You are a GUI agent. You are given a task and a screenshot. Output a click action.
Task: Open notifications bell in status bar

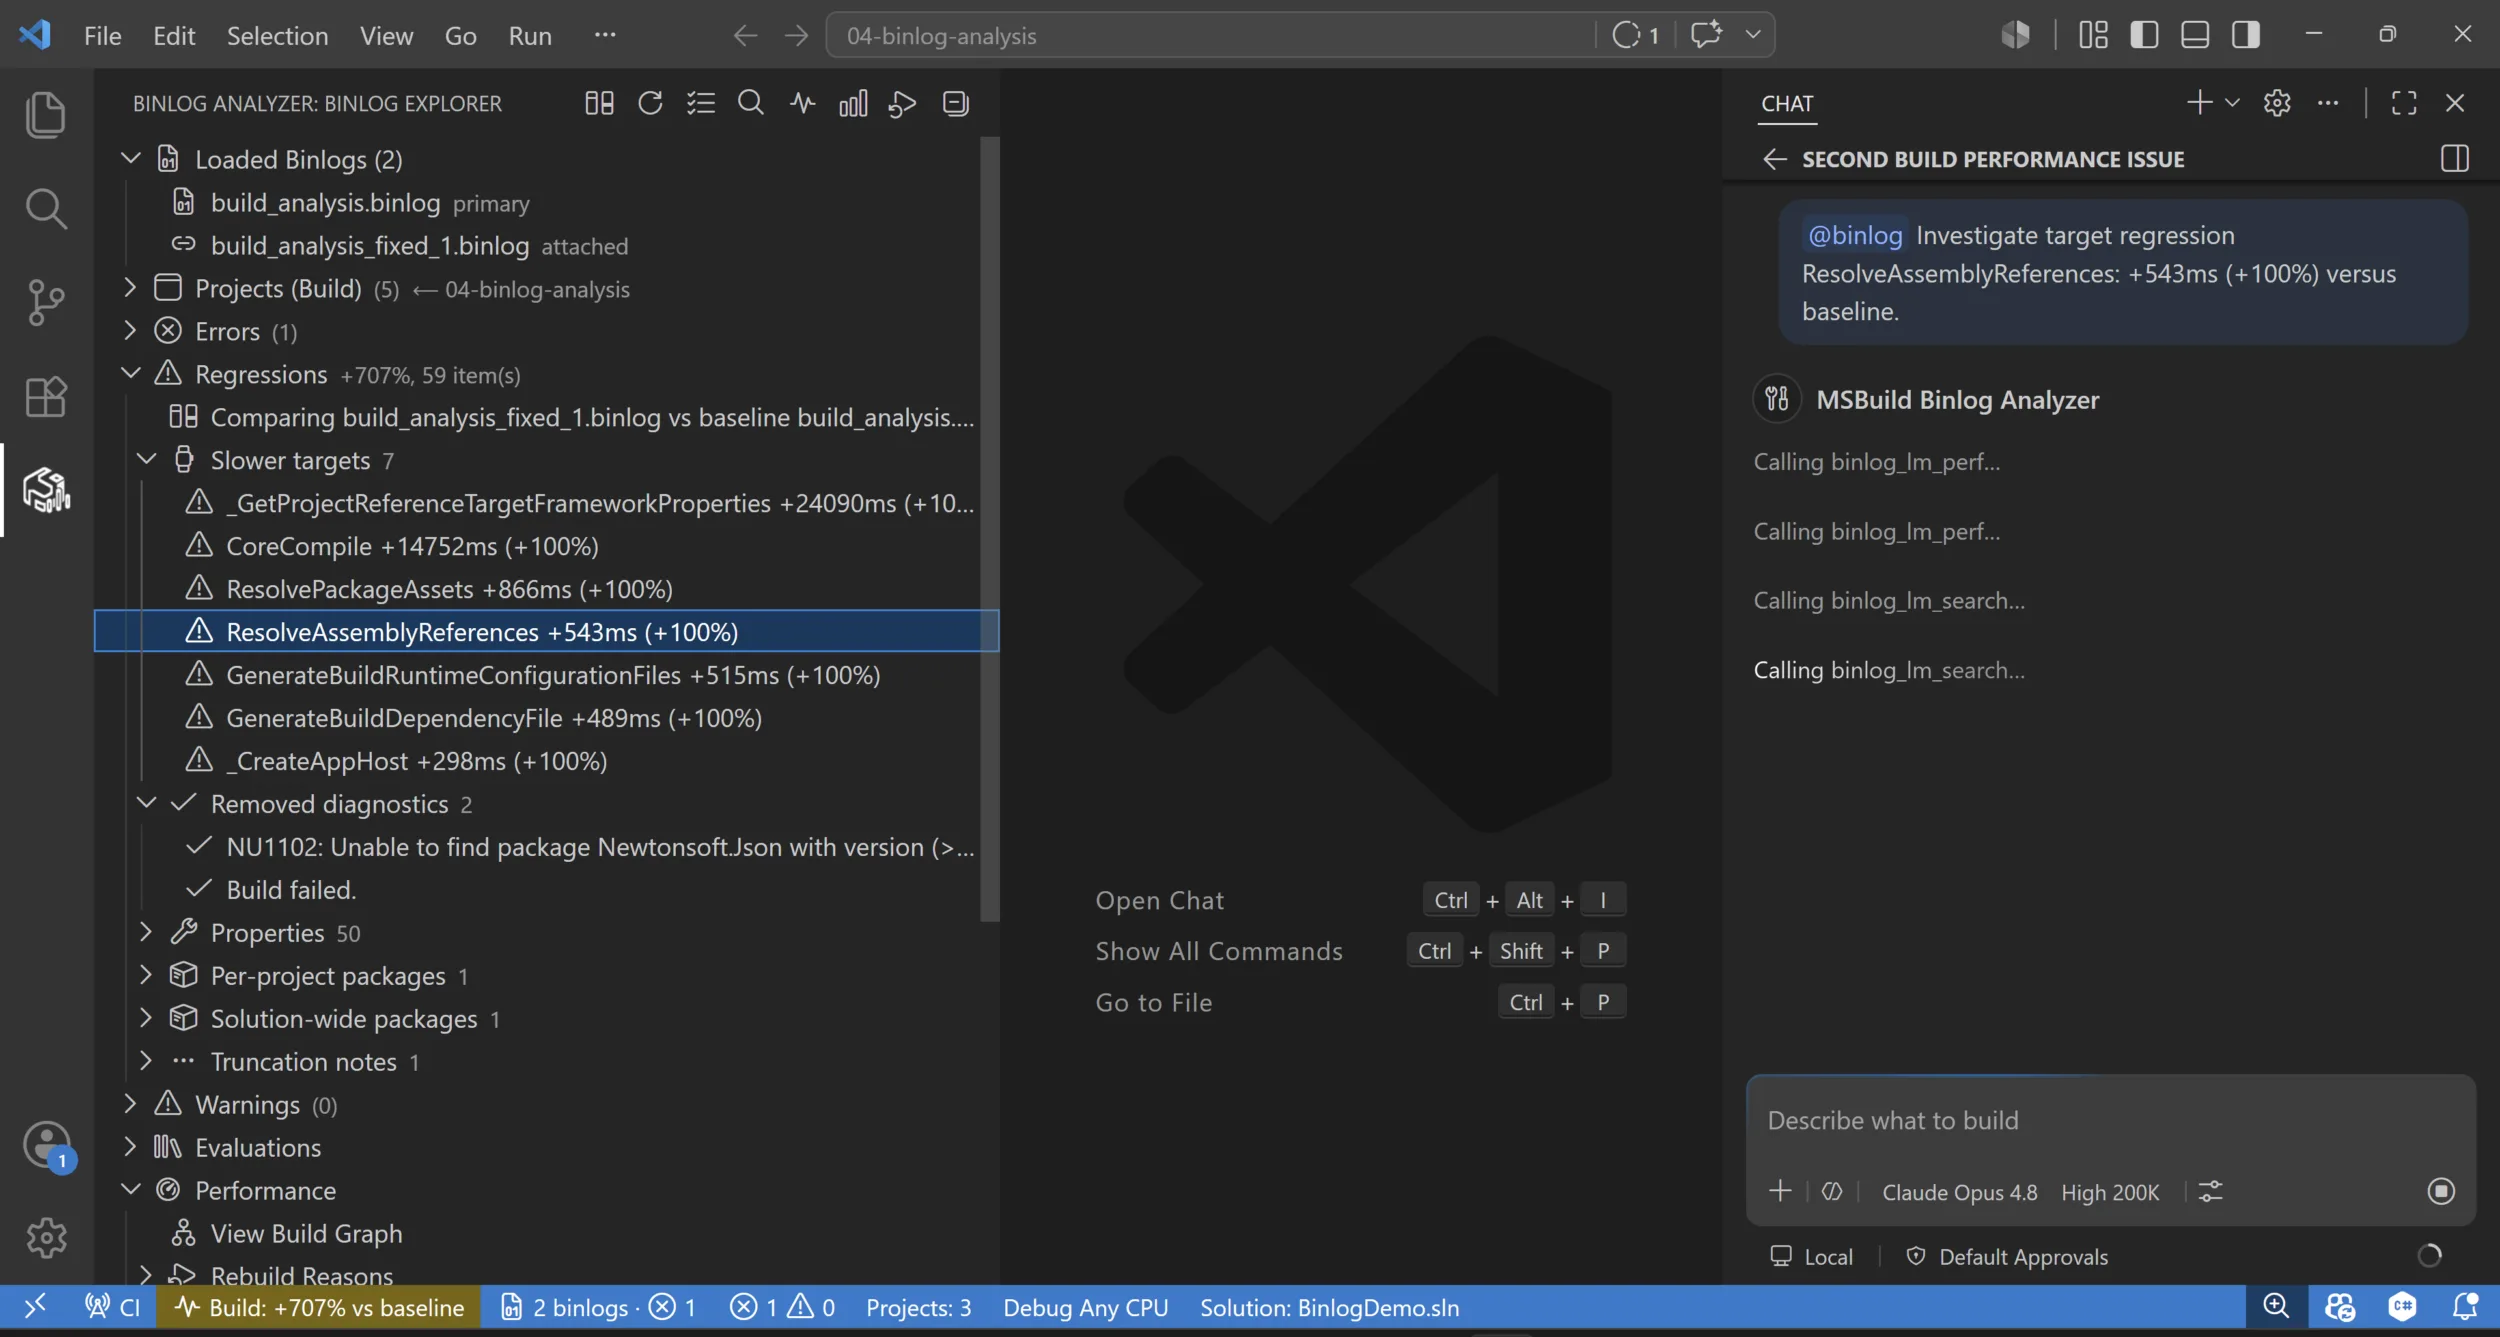[2466, 1307]
